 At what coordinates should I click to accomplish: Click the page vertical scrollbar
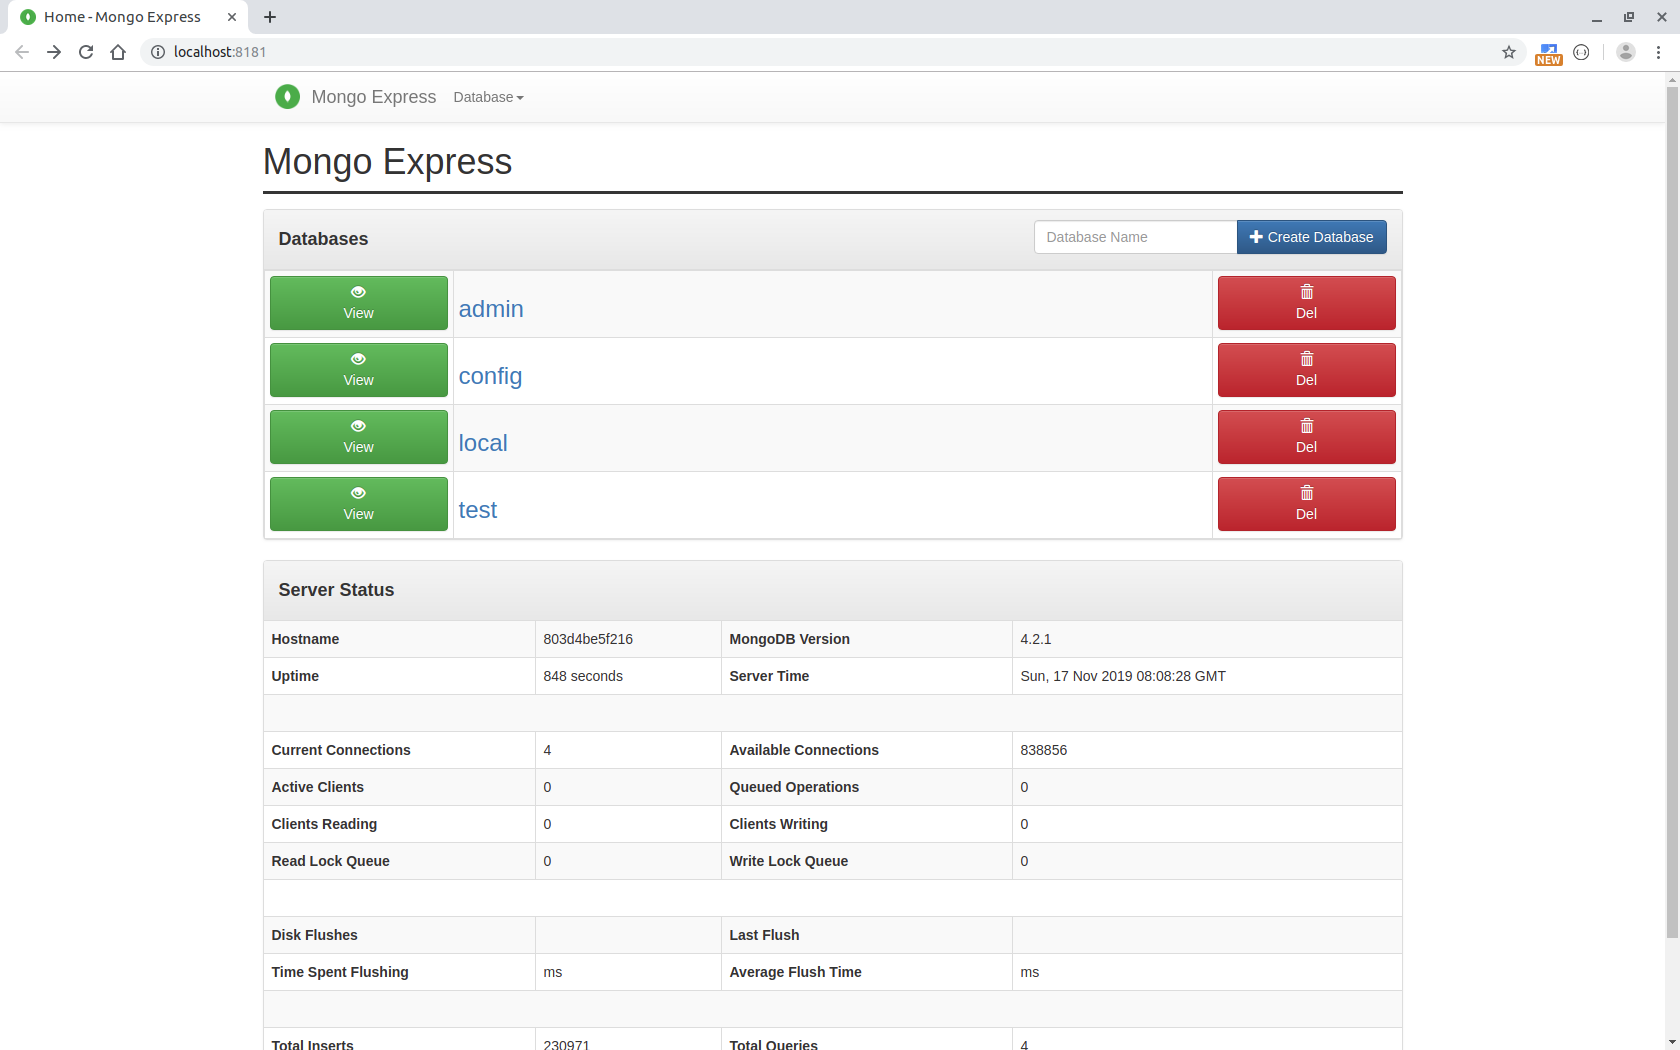click(1672, 513)
